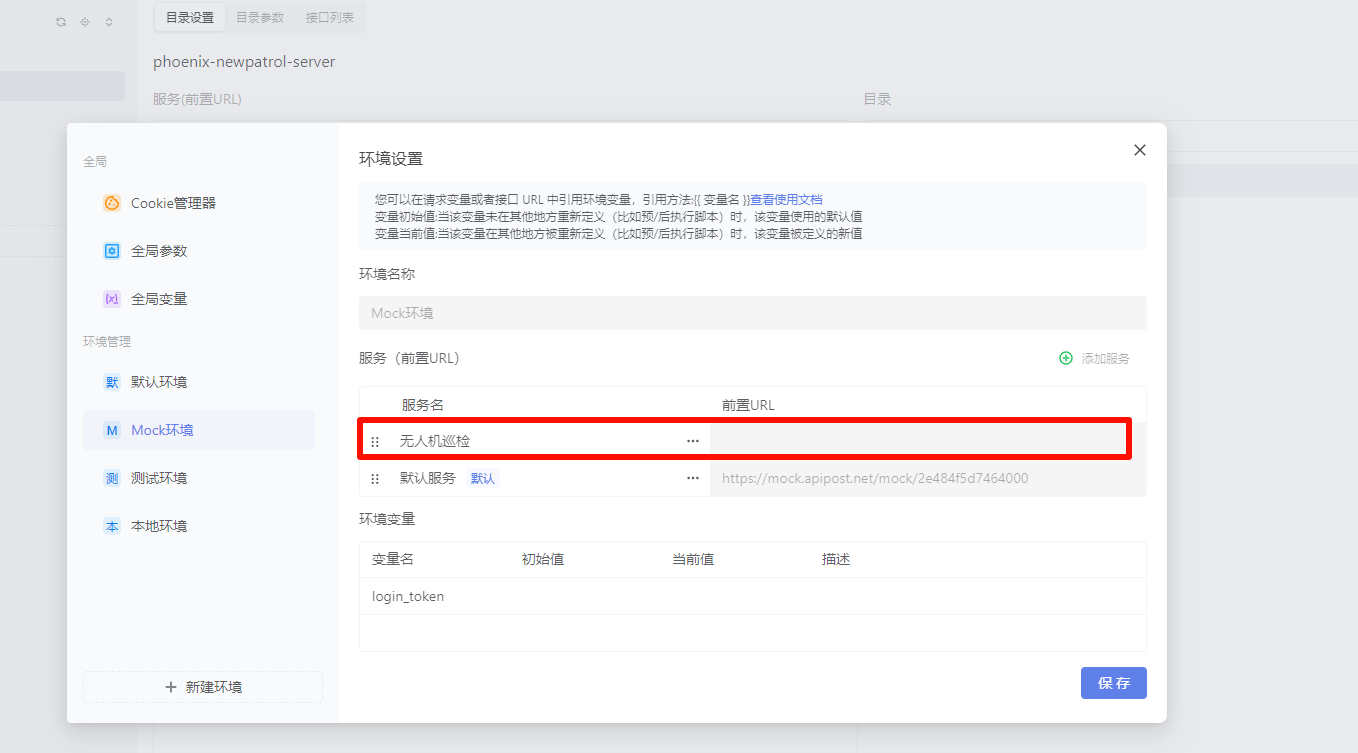Click the locate target icon in background sidebar
The height and width of the screenshot is (753, 1358).
click(x=85, y=21)
